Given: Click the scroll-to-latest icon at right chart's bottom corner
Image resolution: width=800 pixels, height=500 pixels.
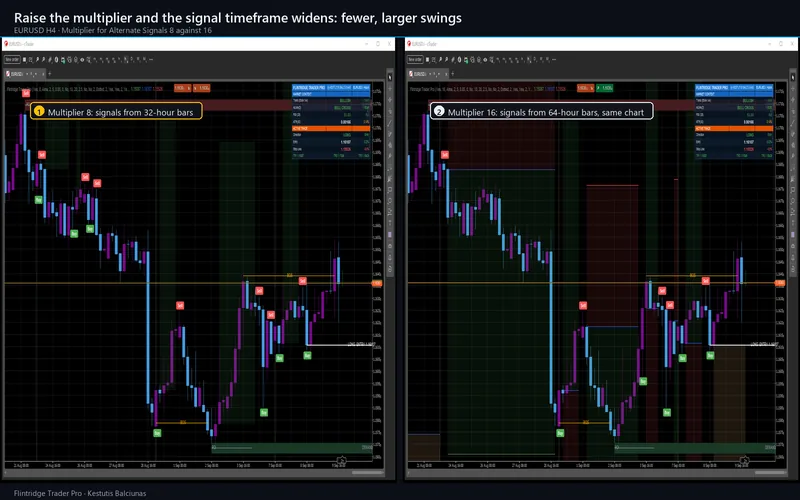Looking at the screenshot, I should coord(744,461).
